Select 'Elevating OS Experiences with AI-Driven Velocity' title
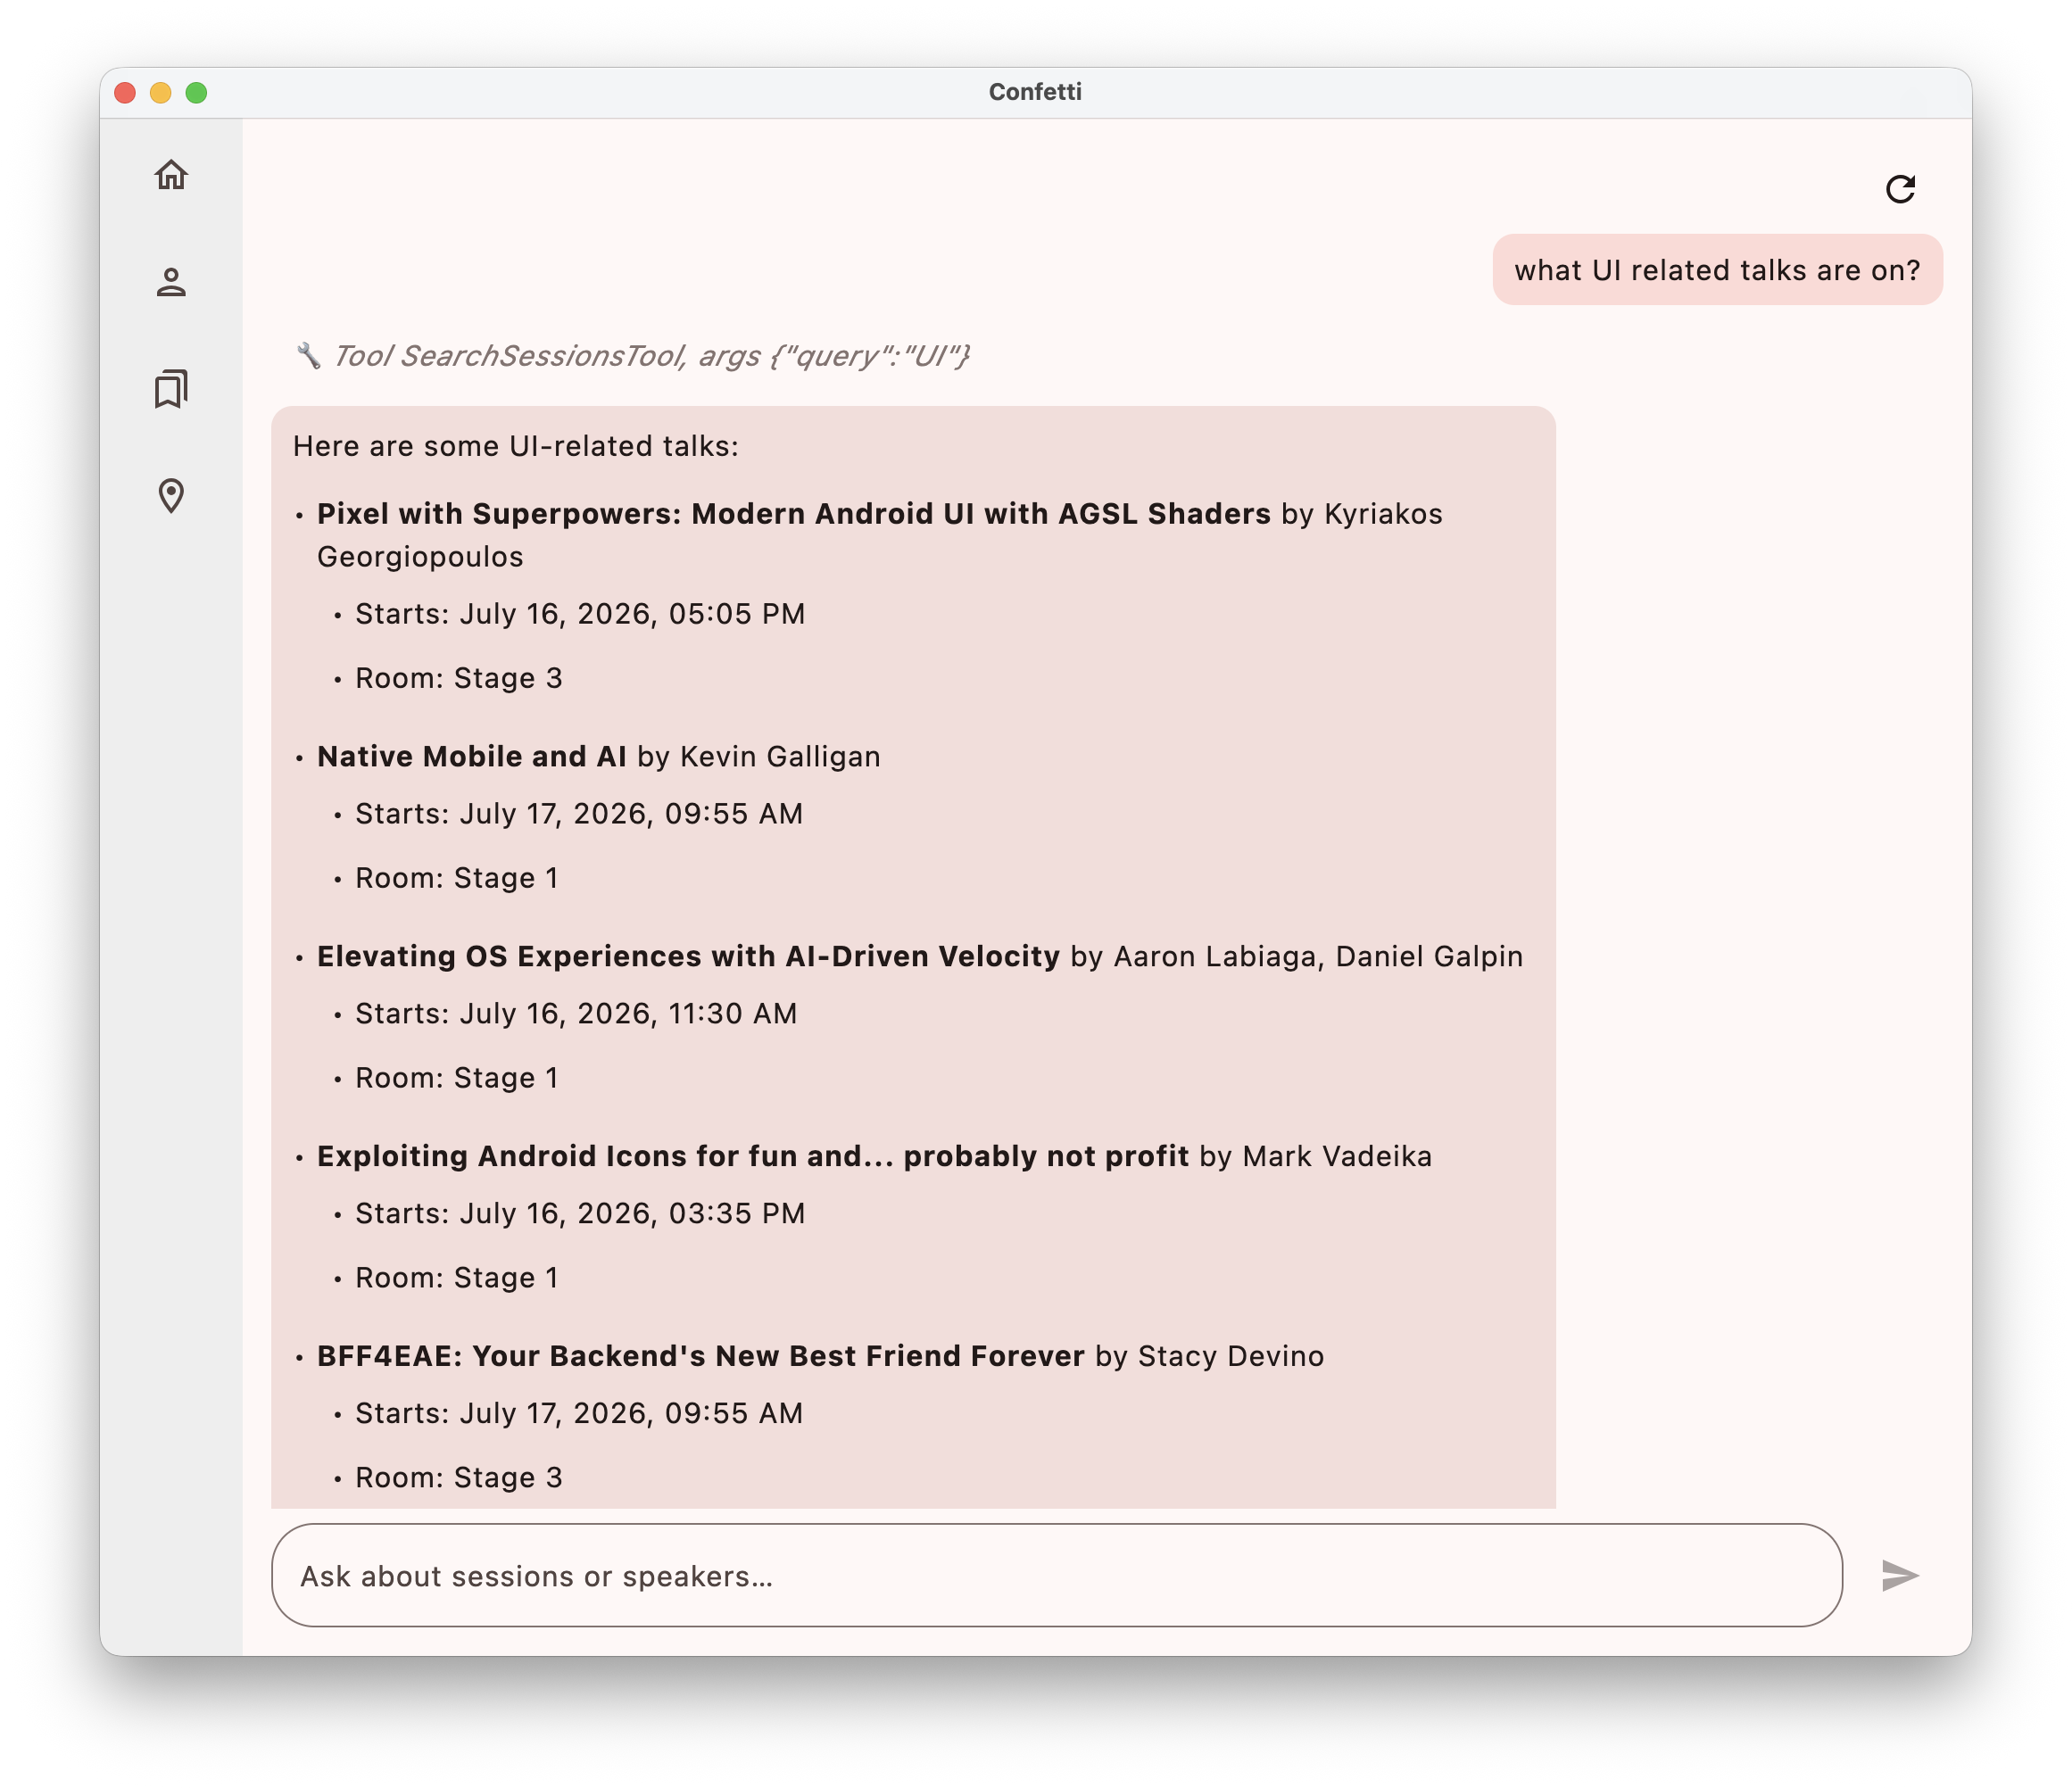Viewport: 2072px width, 1788px height. click(x=688, y=957)
